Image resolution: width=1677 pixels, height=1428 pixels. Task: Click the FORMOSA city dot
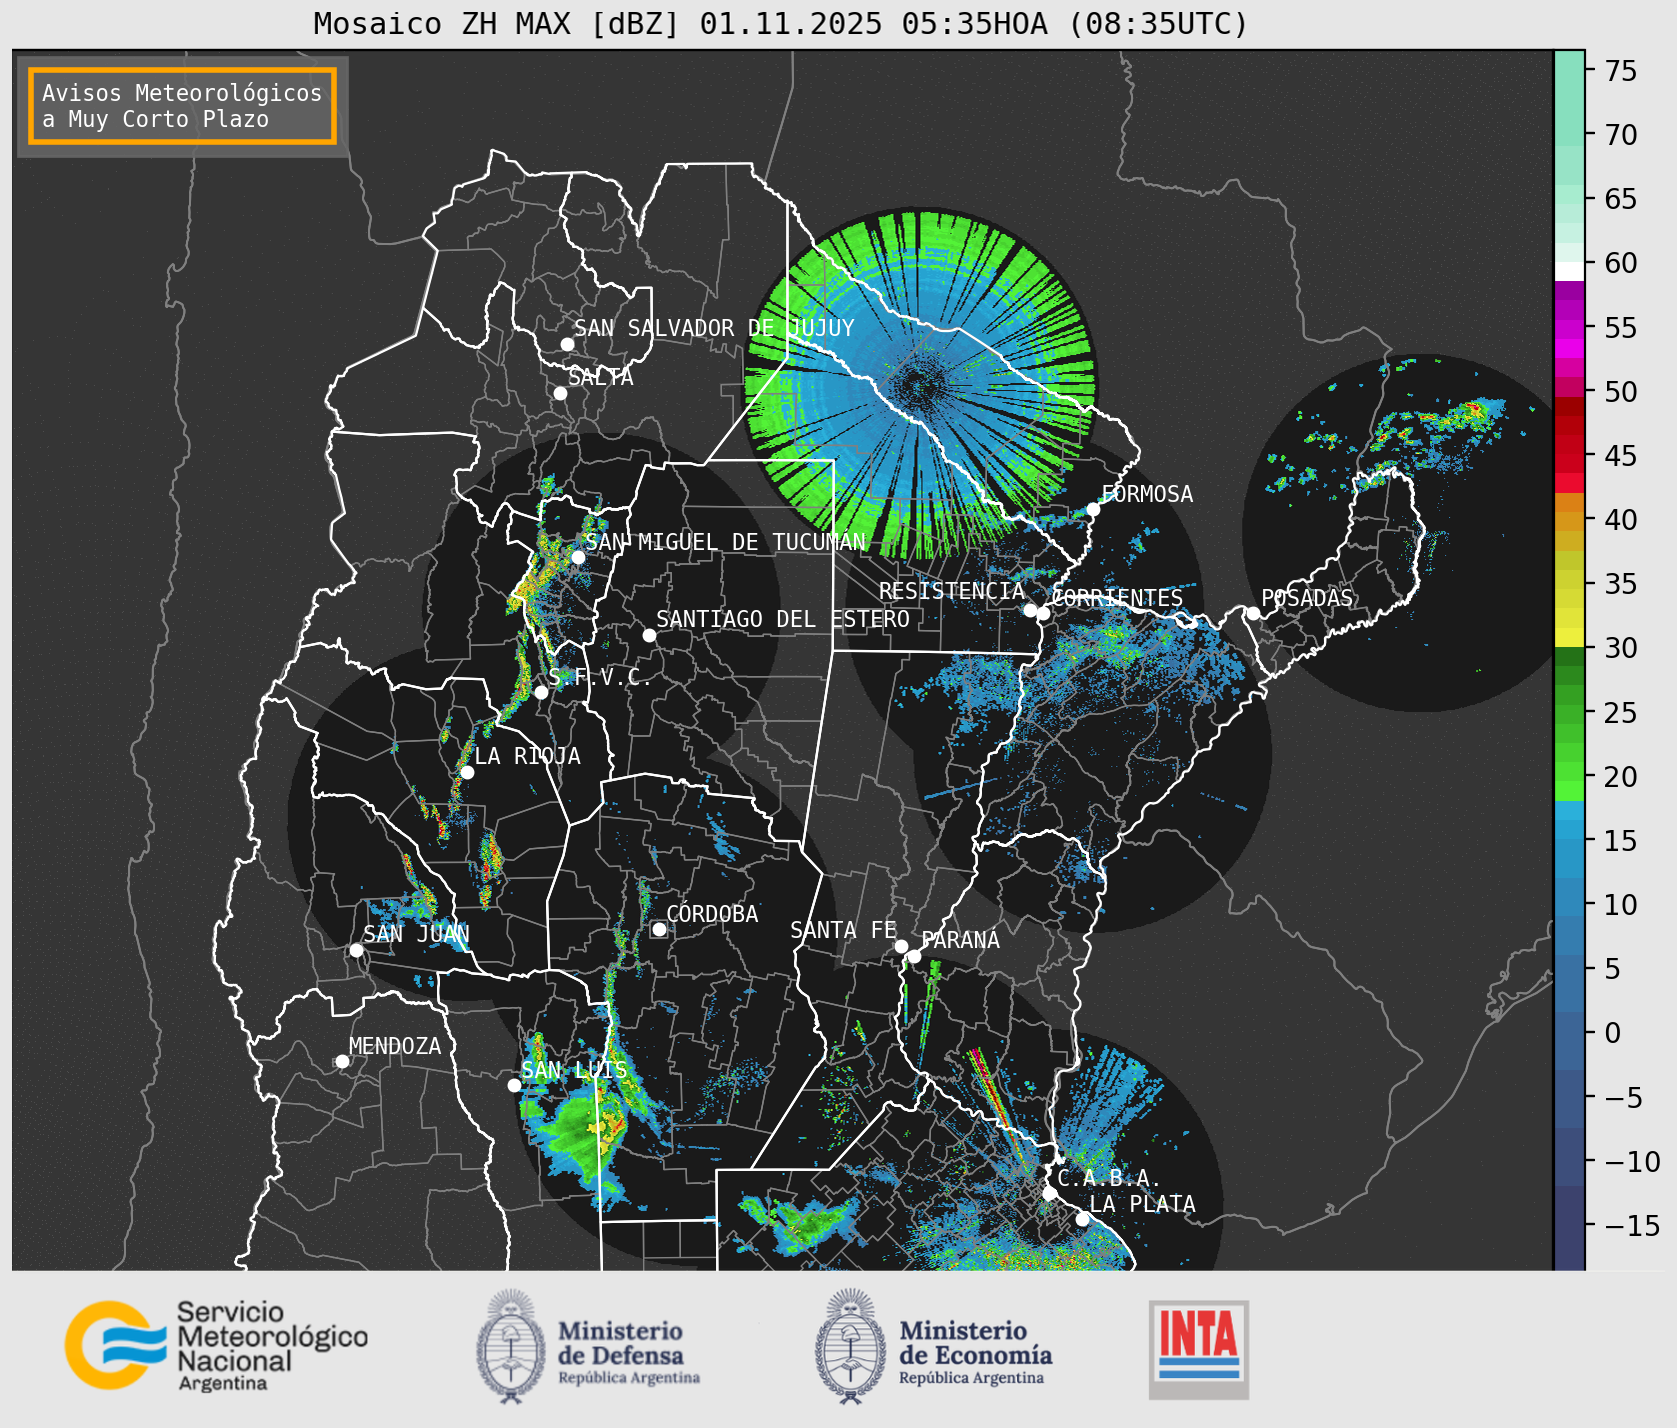click(1093, 510)
